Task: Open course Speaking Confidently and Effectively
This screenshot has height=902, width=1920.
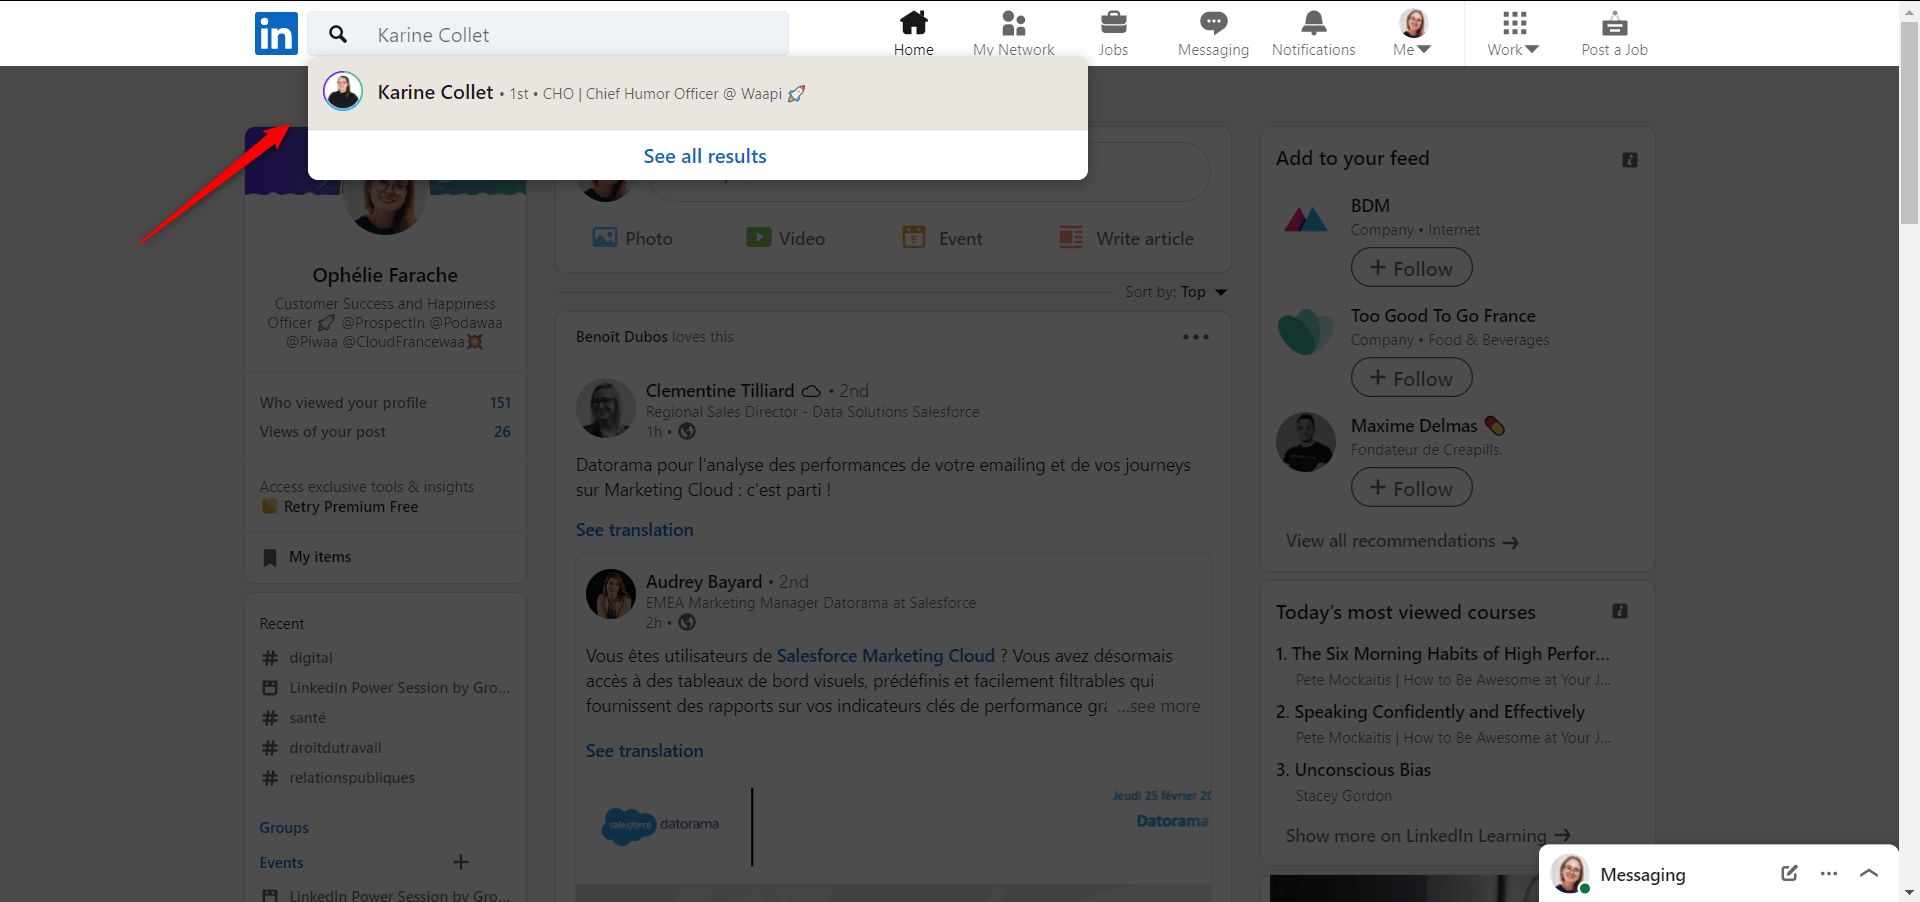Action: (x=1430, y=712)
